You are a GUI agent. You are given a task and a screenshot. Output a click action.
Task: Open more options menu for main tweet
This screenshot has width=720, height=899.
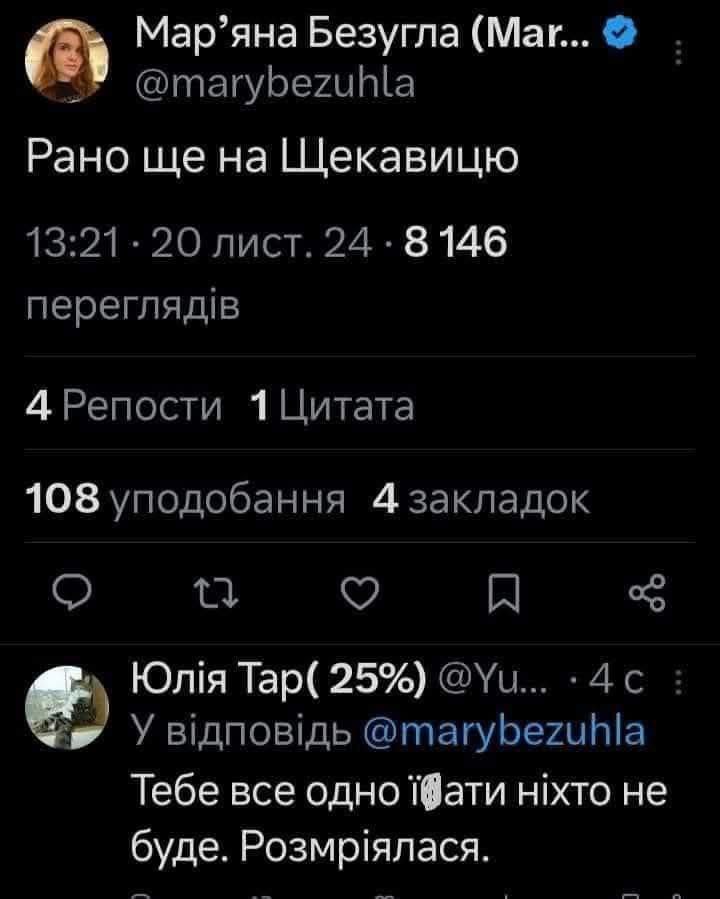pos(679,53)
